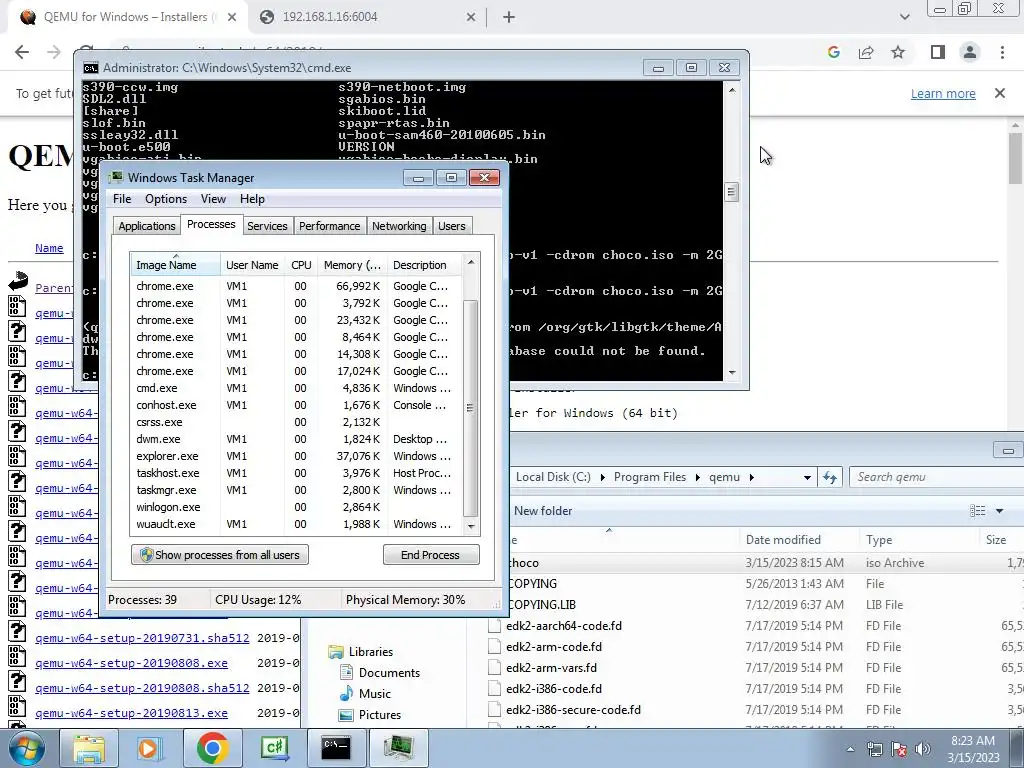The width and height of the screenshot is (1024, 768).
Task: Open Libraries in Explorer navigation pane
Action: pos(370,652)
